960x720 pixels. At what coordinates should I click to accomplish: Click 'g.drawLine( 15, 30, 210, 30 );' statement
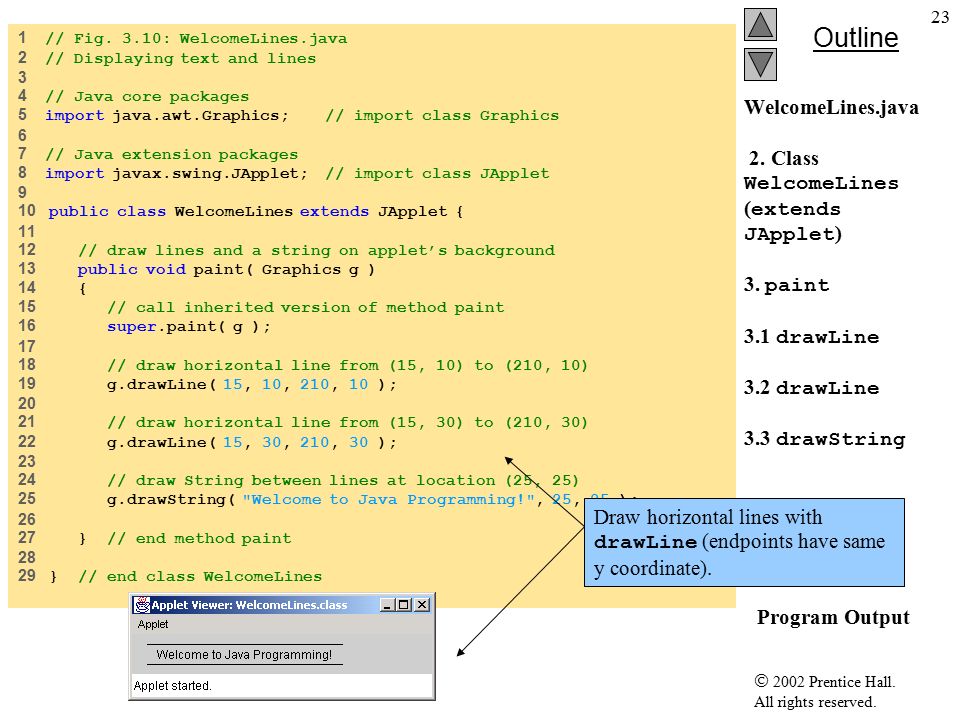click(252, 442)
